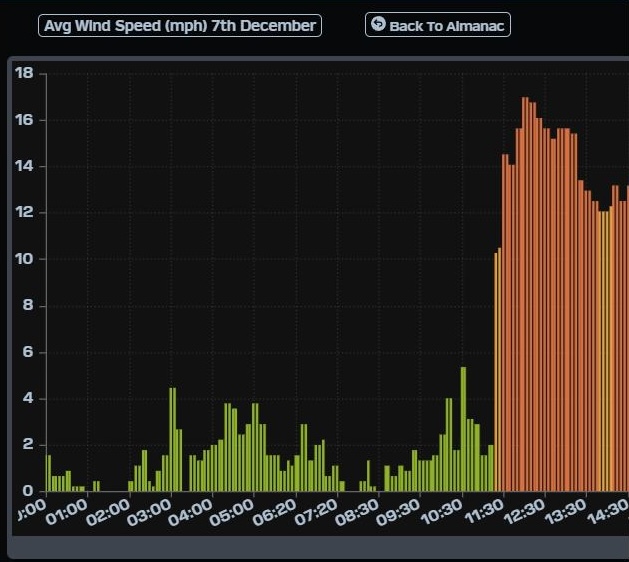Click the 6 value on the y-axis
629x562 pixels.
coord(28,352)
